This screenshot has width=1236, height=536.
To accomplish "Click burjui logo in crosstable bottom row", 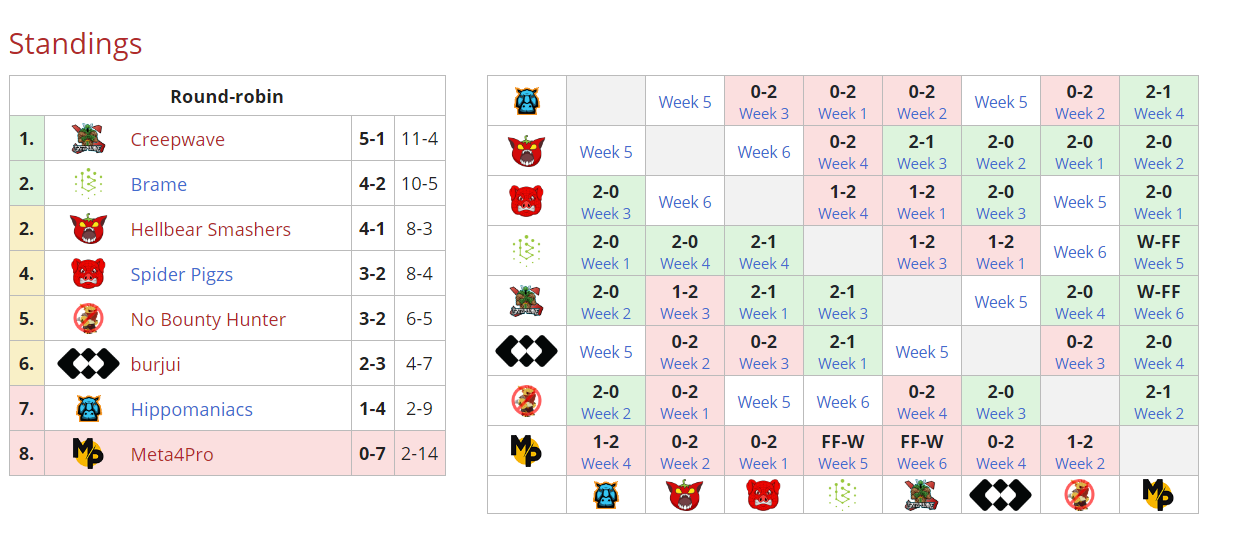I will (1001, 495).
